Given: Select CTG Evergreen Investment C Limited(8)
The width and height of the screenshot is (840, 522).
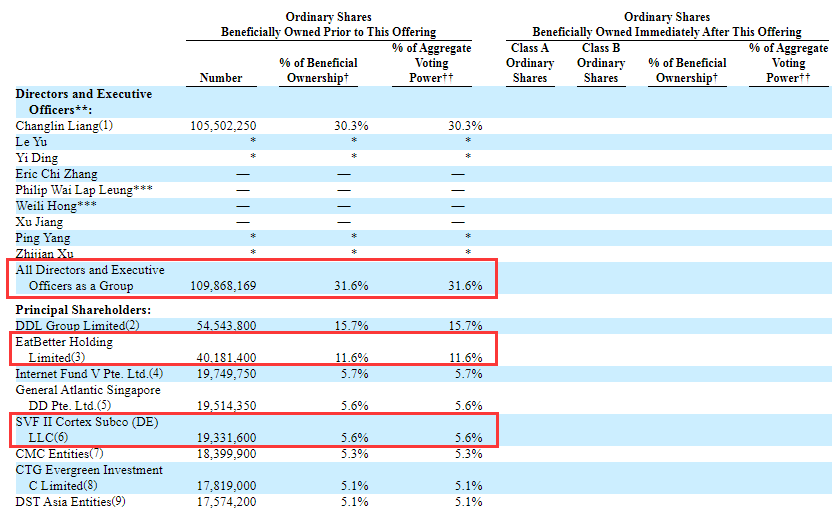Looking at the screenshot, I should tap(89, 478).
